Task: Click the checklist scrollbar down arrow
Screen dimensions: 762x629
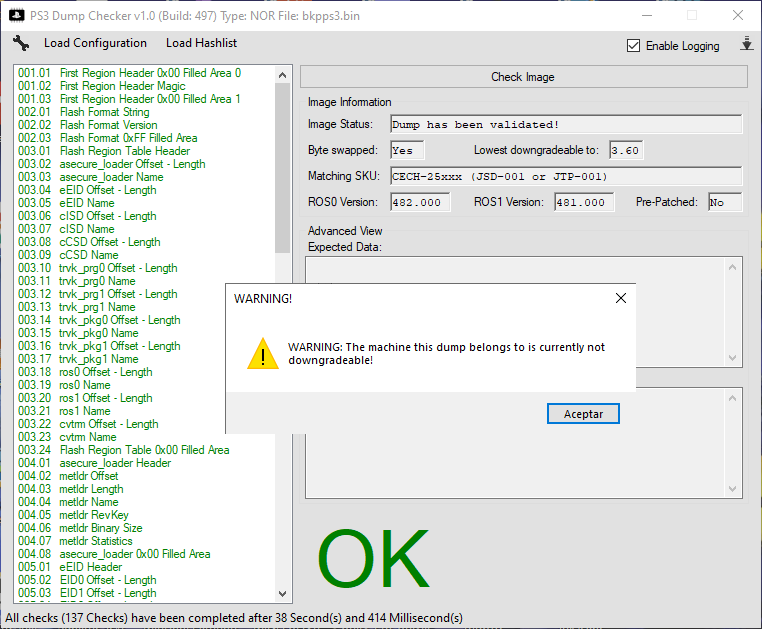Action: [x=282, y=594]
